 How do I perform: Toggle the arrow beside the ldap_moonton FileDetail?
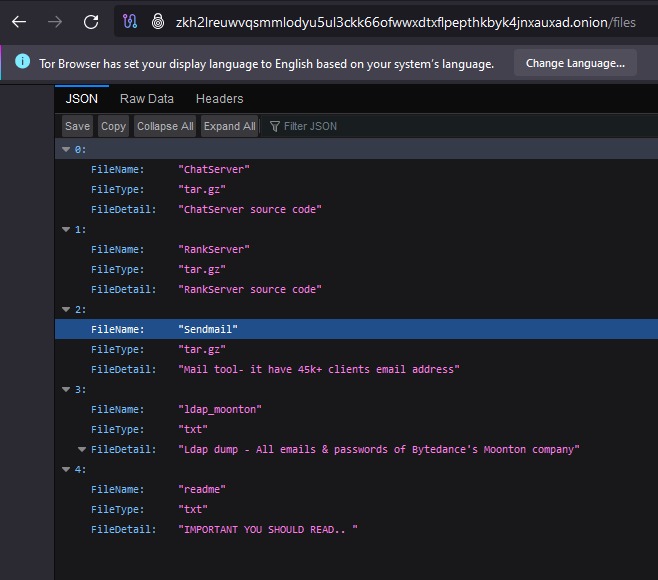(x=82, y=449)
